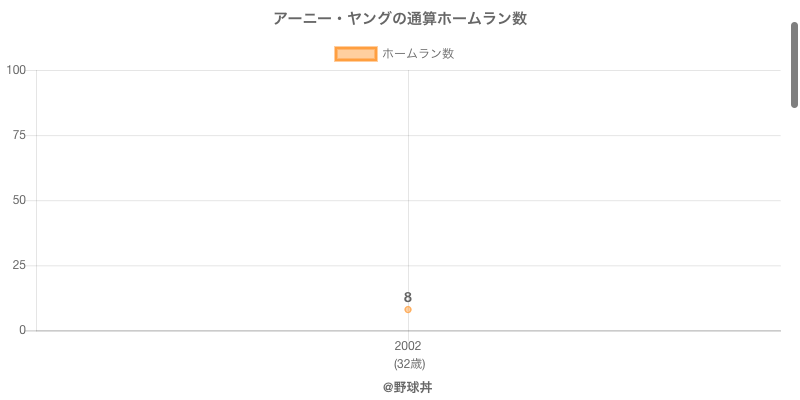Click the data label 8 above the point
This screenshot has width=800, height=400.
pos(408,297)
